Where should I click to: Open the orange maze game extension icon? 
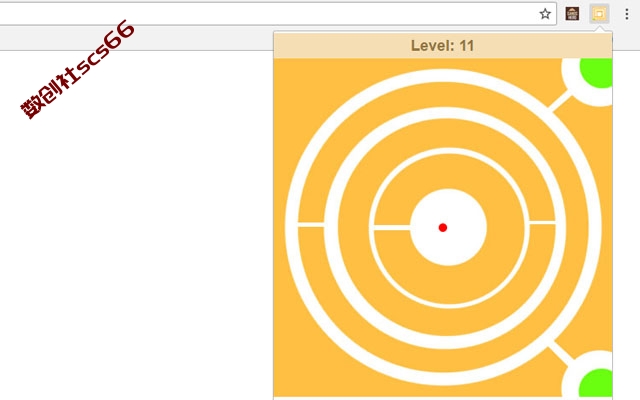[599, 14]
